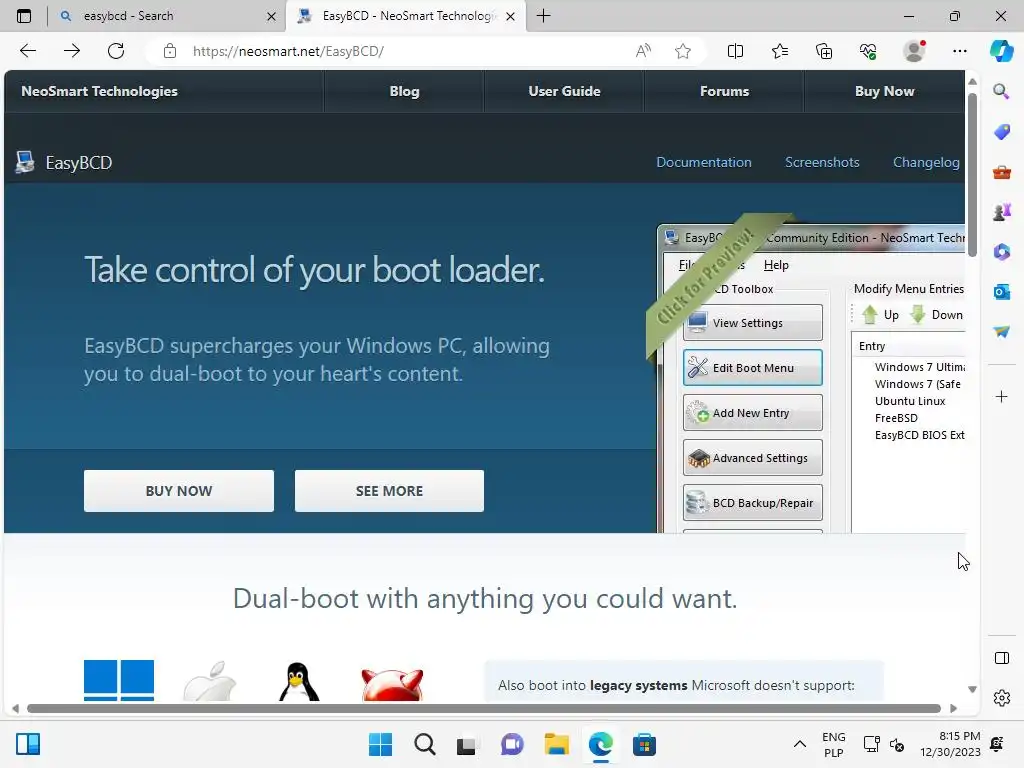Click the Windows logo image
The height and width of the screenshot is (768, 1024).
[x=119, y=680]
